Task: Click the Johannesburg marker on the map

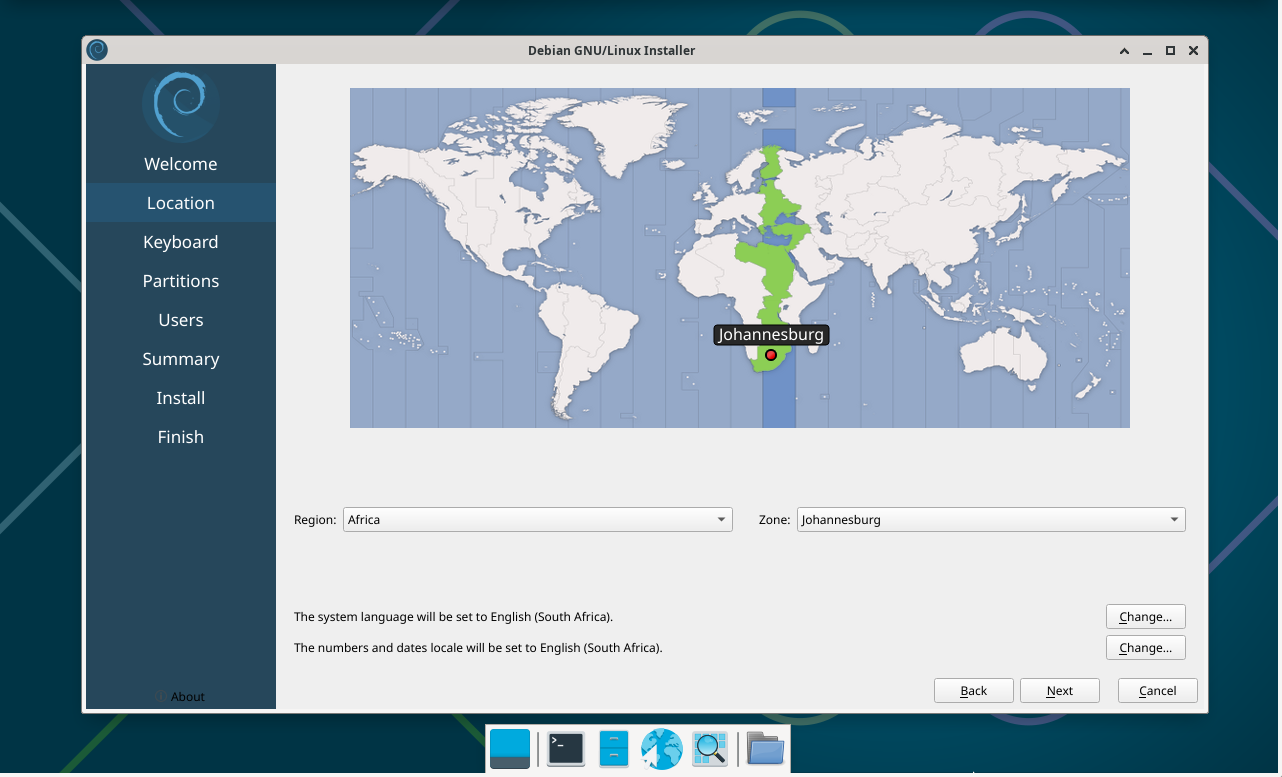Action: 771,354
